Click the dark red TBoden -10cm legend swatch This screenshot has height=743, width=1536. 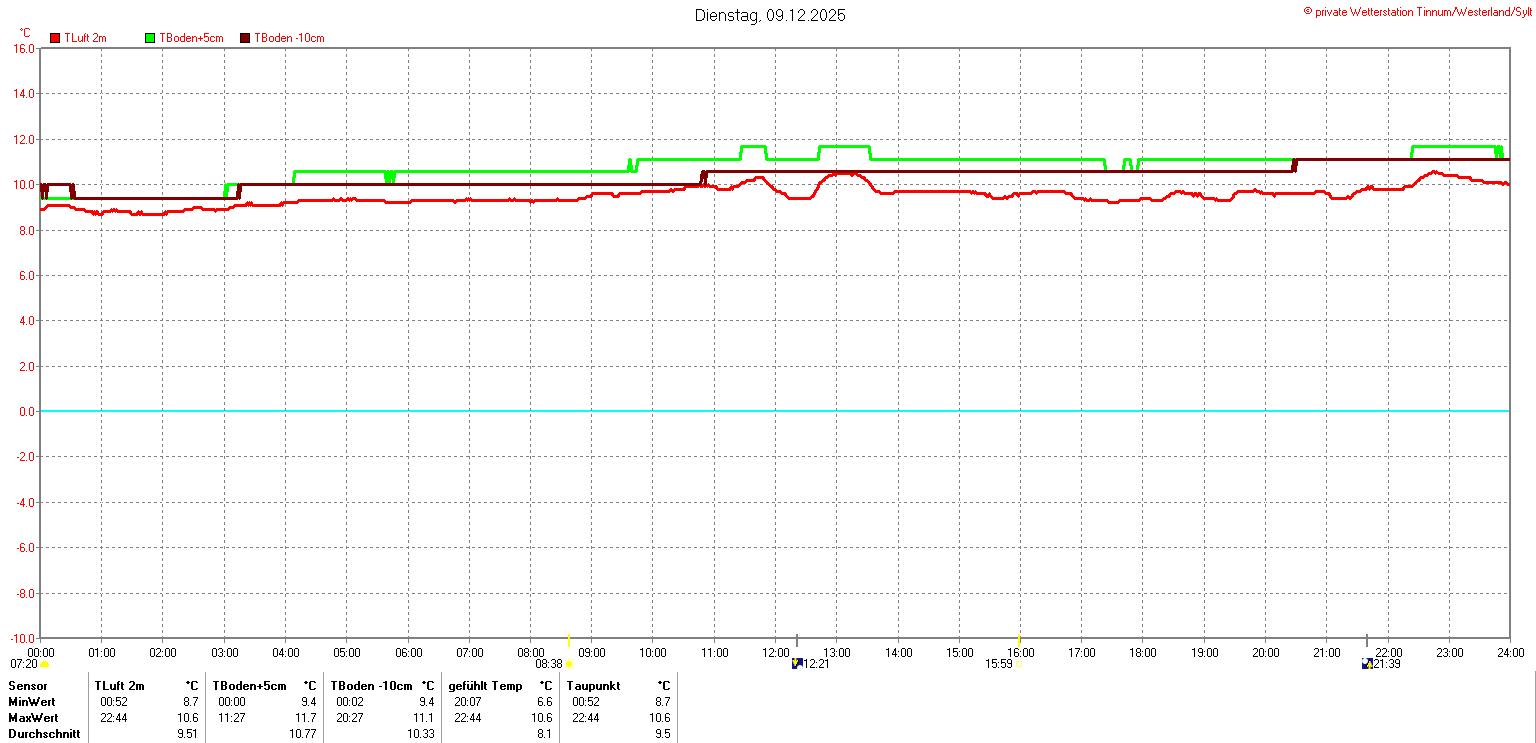245,38
